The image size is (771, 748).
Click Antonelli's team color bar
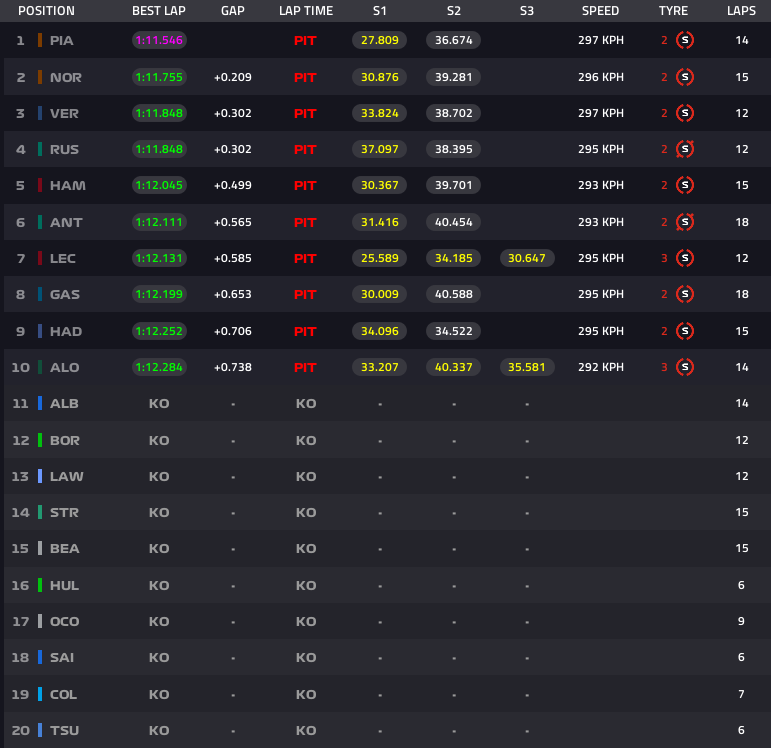(39, 222)
